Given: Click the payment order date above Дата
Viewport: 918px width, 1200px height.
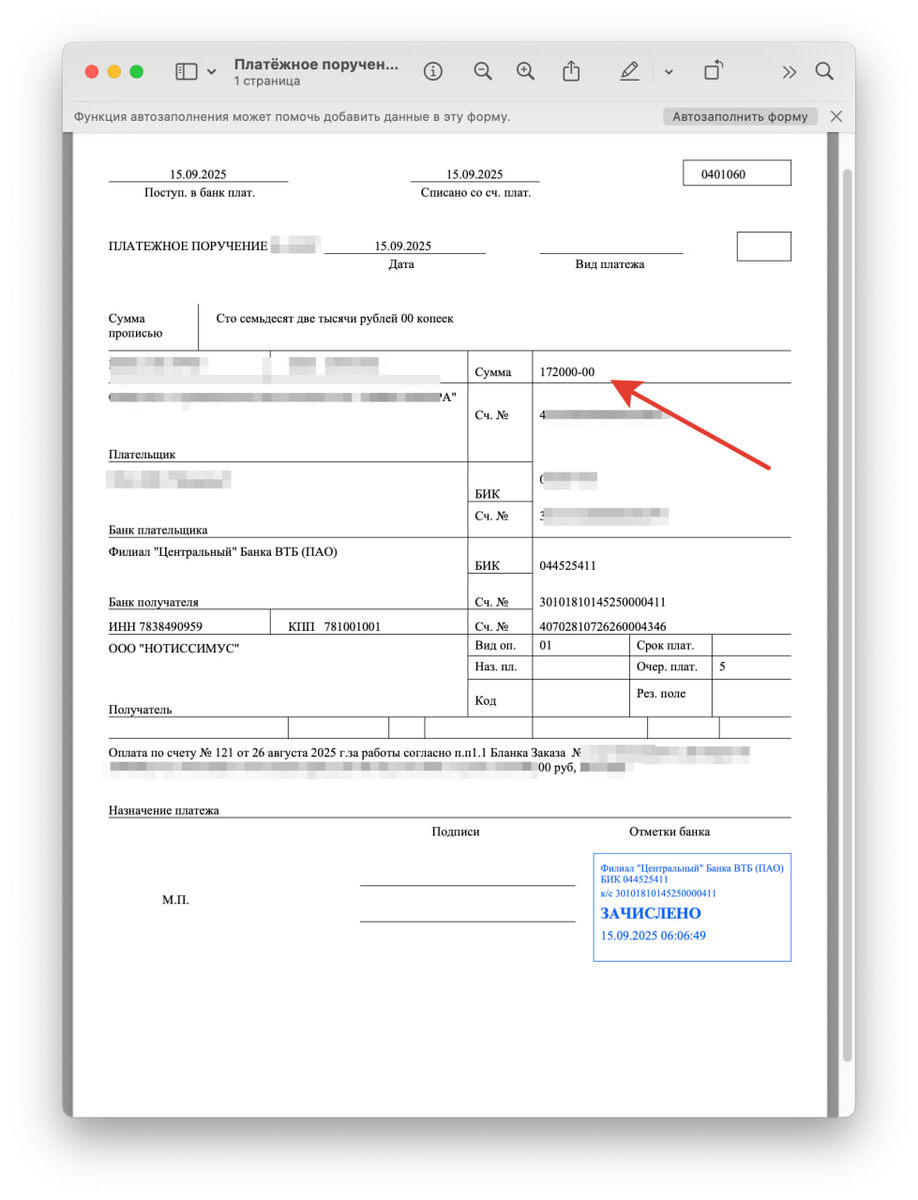Looking at the screenshot, I should pyautogui.click(x=403, y=246).
